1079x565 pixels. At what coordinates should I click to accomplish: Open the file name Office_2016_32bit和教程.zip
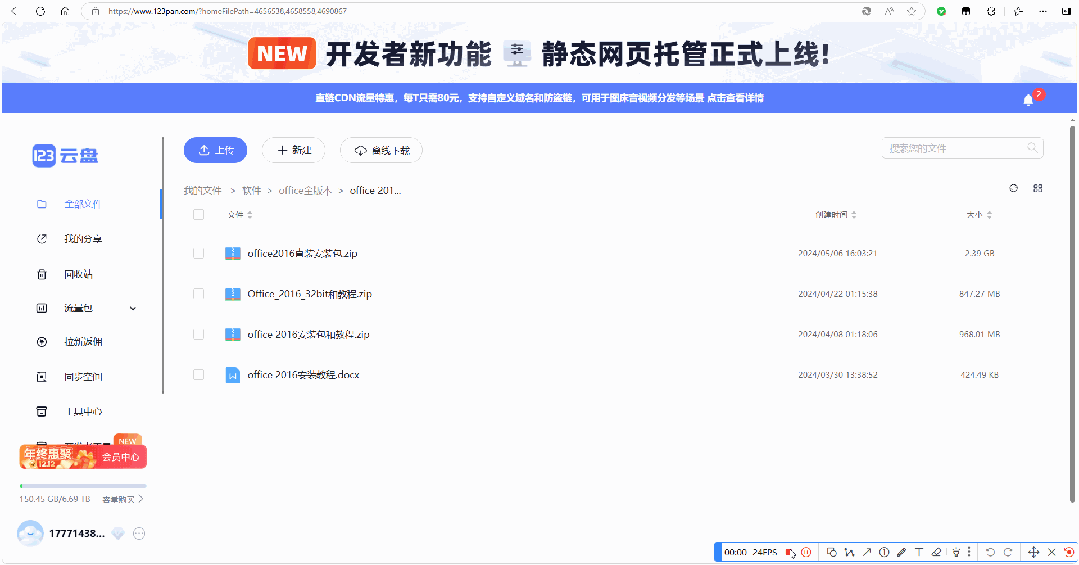(x=309, y=294)
